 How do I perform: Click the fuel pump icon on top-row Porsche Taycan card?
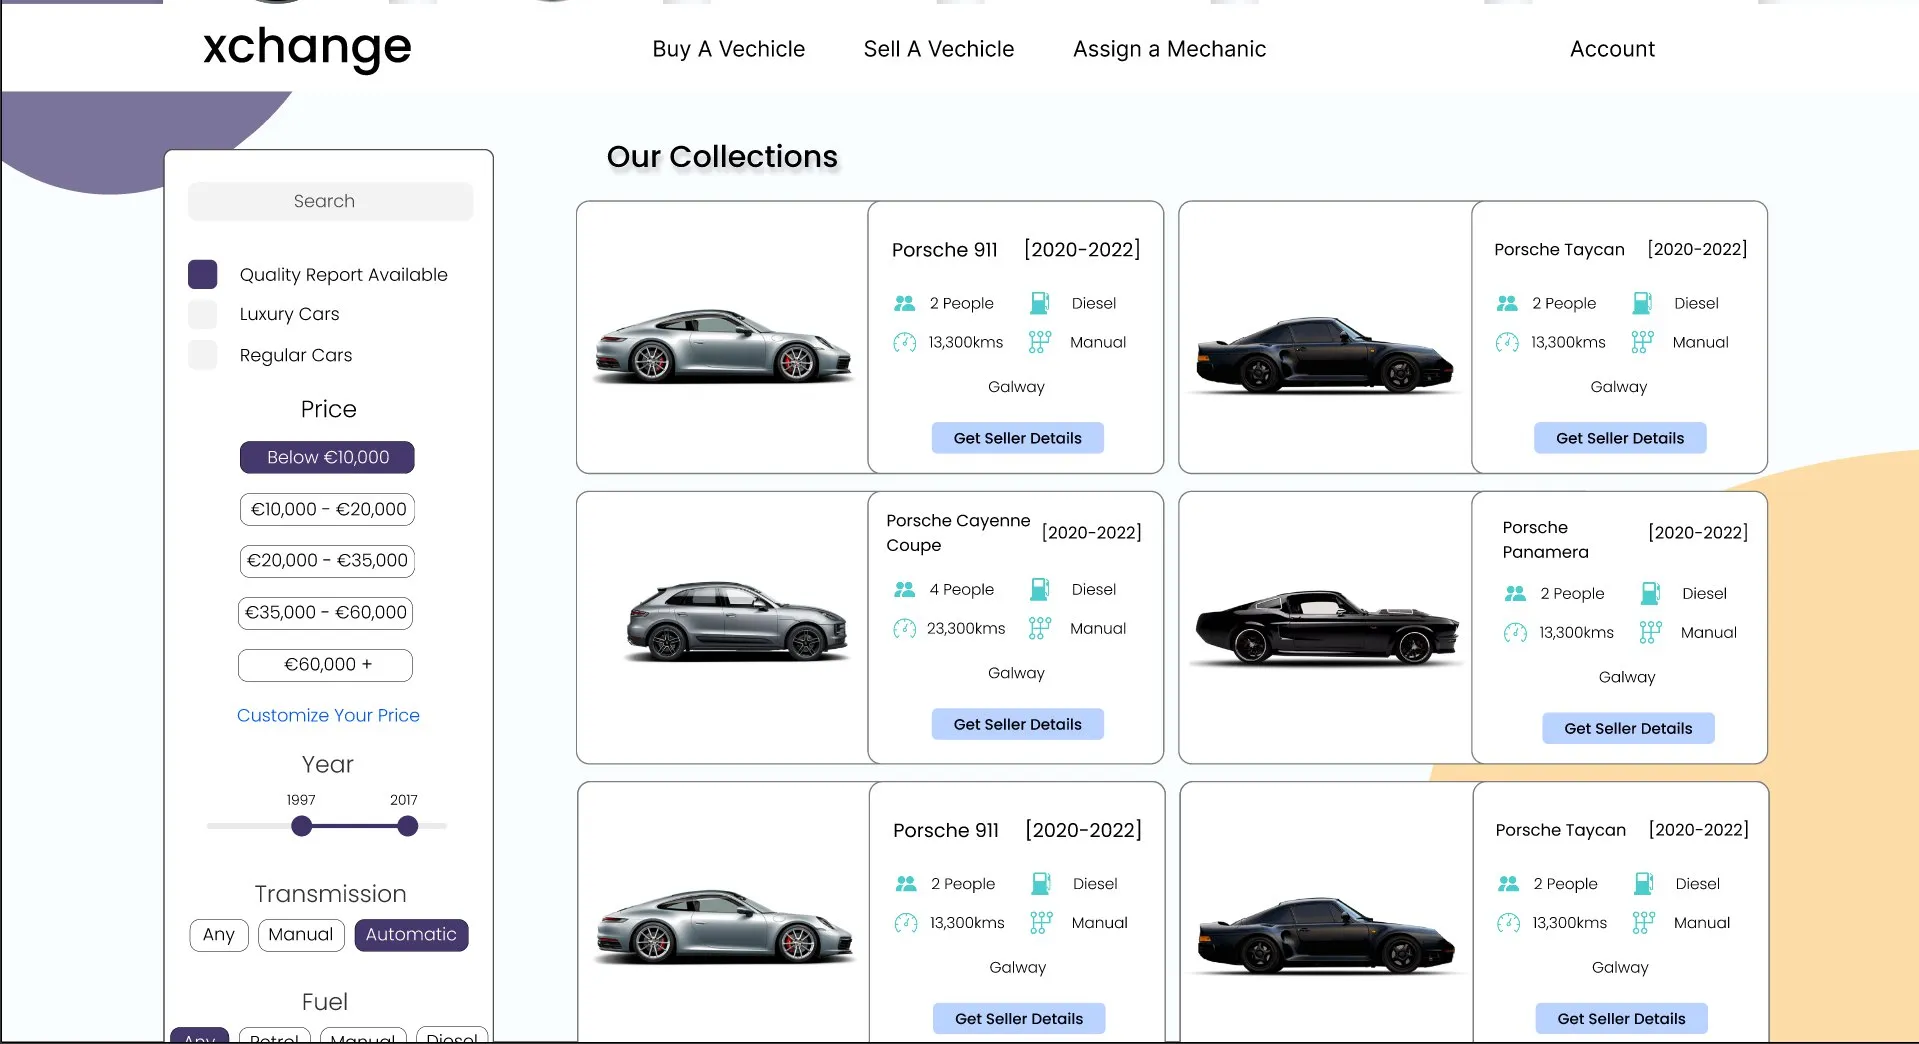1642,303
